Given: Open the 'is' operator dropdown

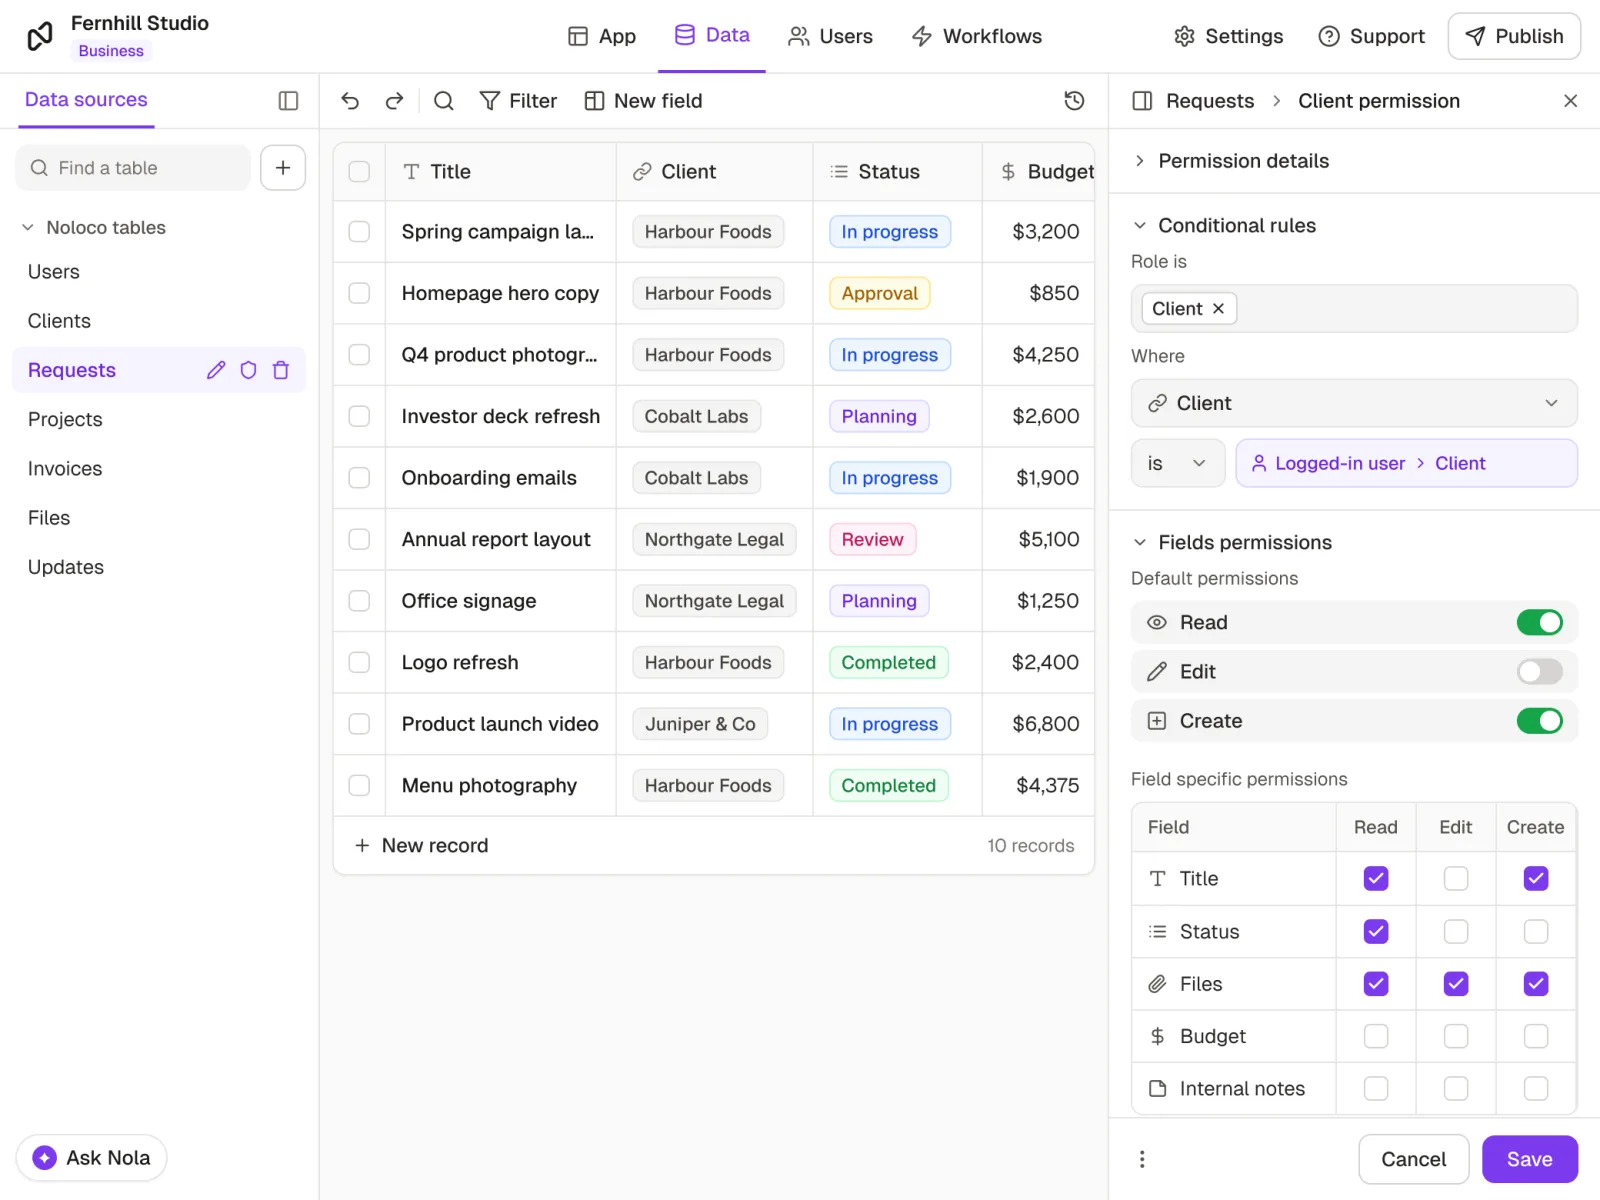Looking at the screenshot, I should [1178, 464].
